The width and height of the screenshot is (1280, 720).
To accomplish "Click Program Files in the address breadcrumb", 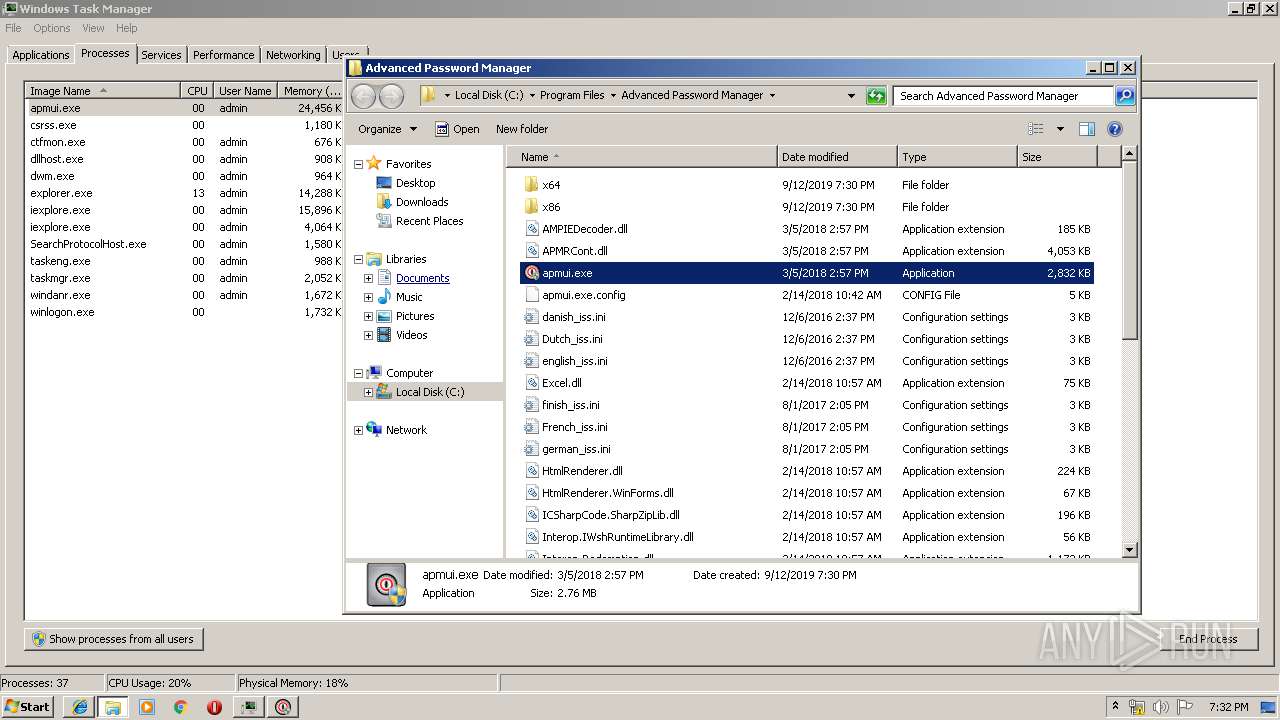I will [x=572, y=96].
